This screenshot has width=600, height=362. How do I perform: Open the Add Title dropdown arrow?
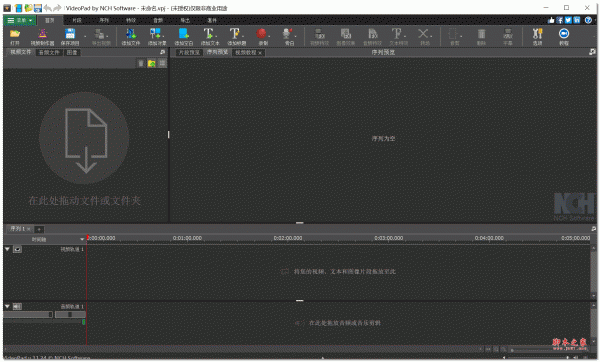[x=243, y=36]
